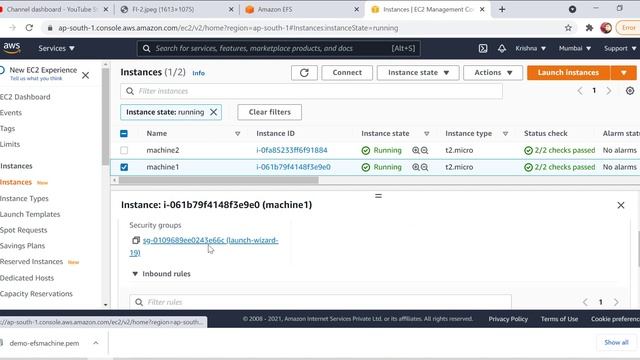
Task: Open the Support dropdown menu
Action: [x=620, y=48]
